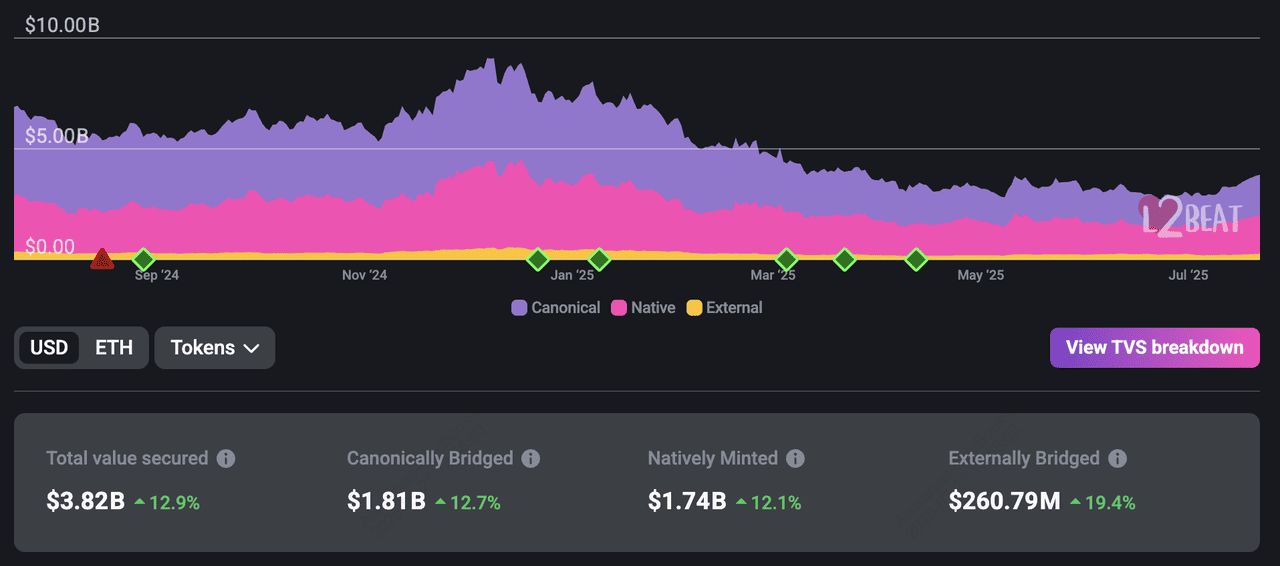Click the green diamond marker above Jan '25
Screen dimensions: 1280x566
598,260
